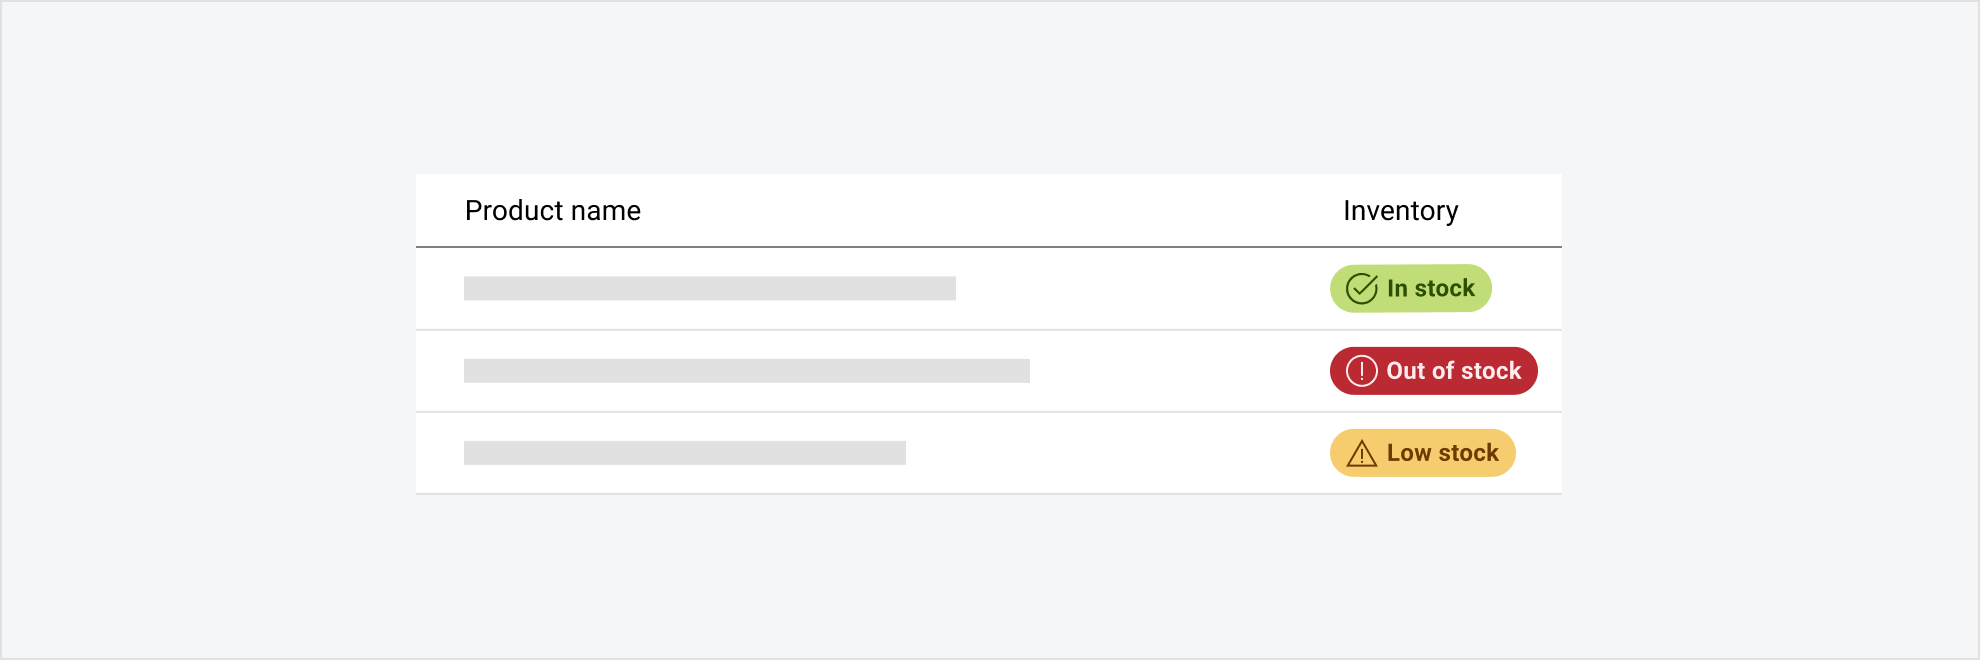Click the blank header space between the column titles

tap(990, 211)
